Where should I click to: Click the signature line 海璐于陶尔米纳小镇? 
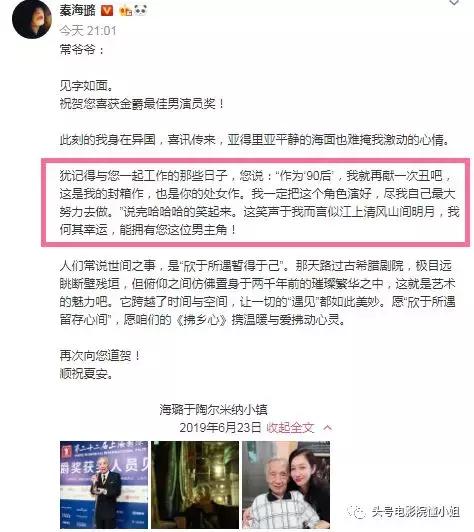tap(213, 410)
